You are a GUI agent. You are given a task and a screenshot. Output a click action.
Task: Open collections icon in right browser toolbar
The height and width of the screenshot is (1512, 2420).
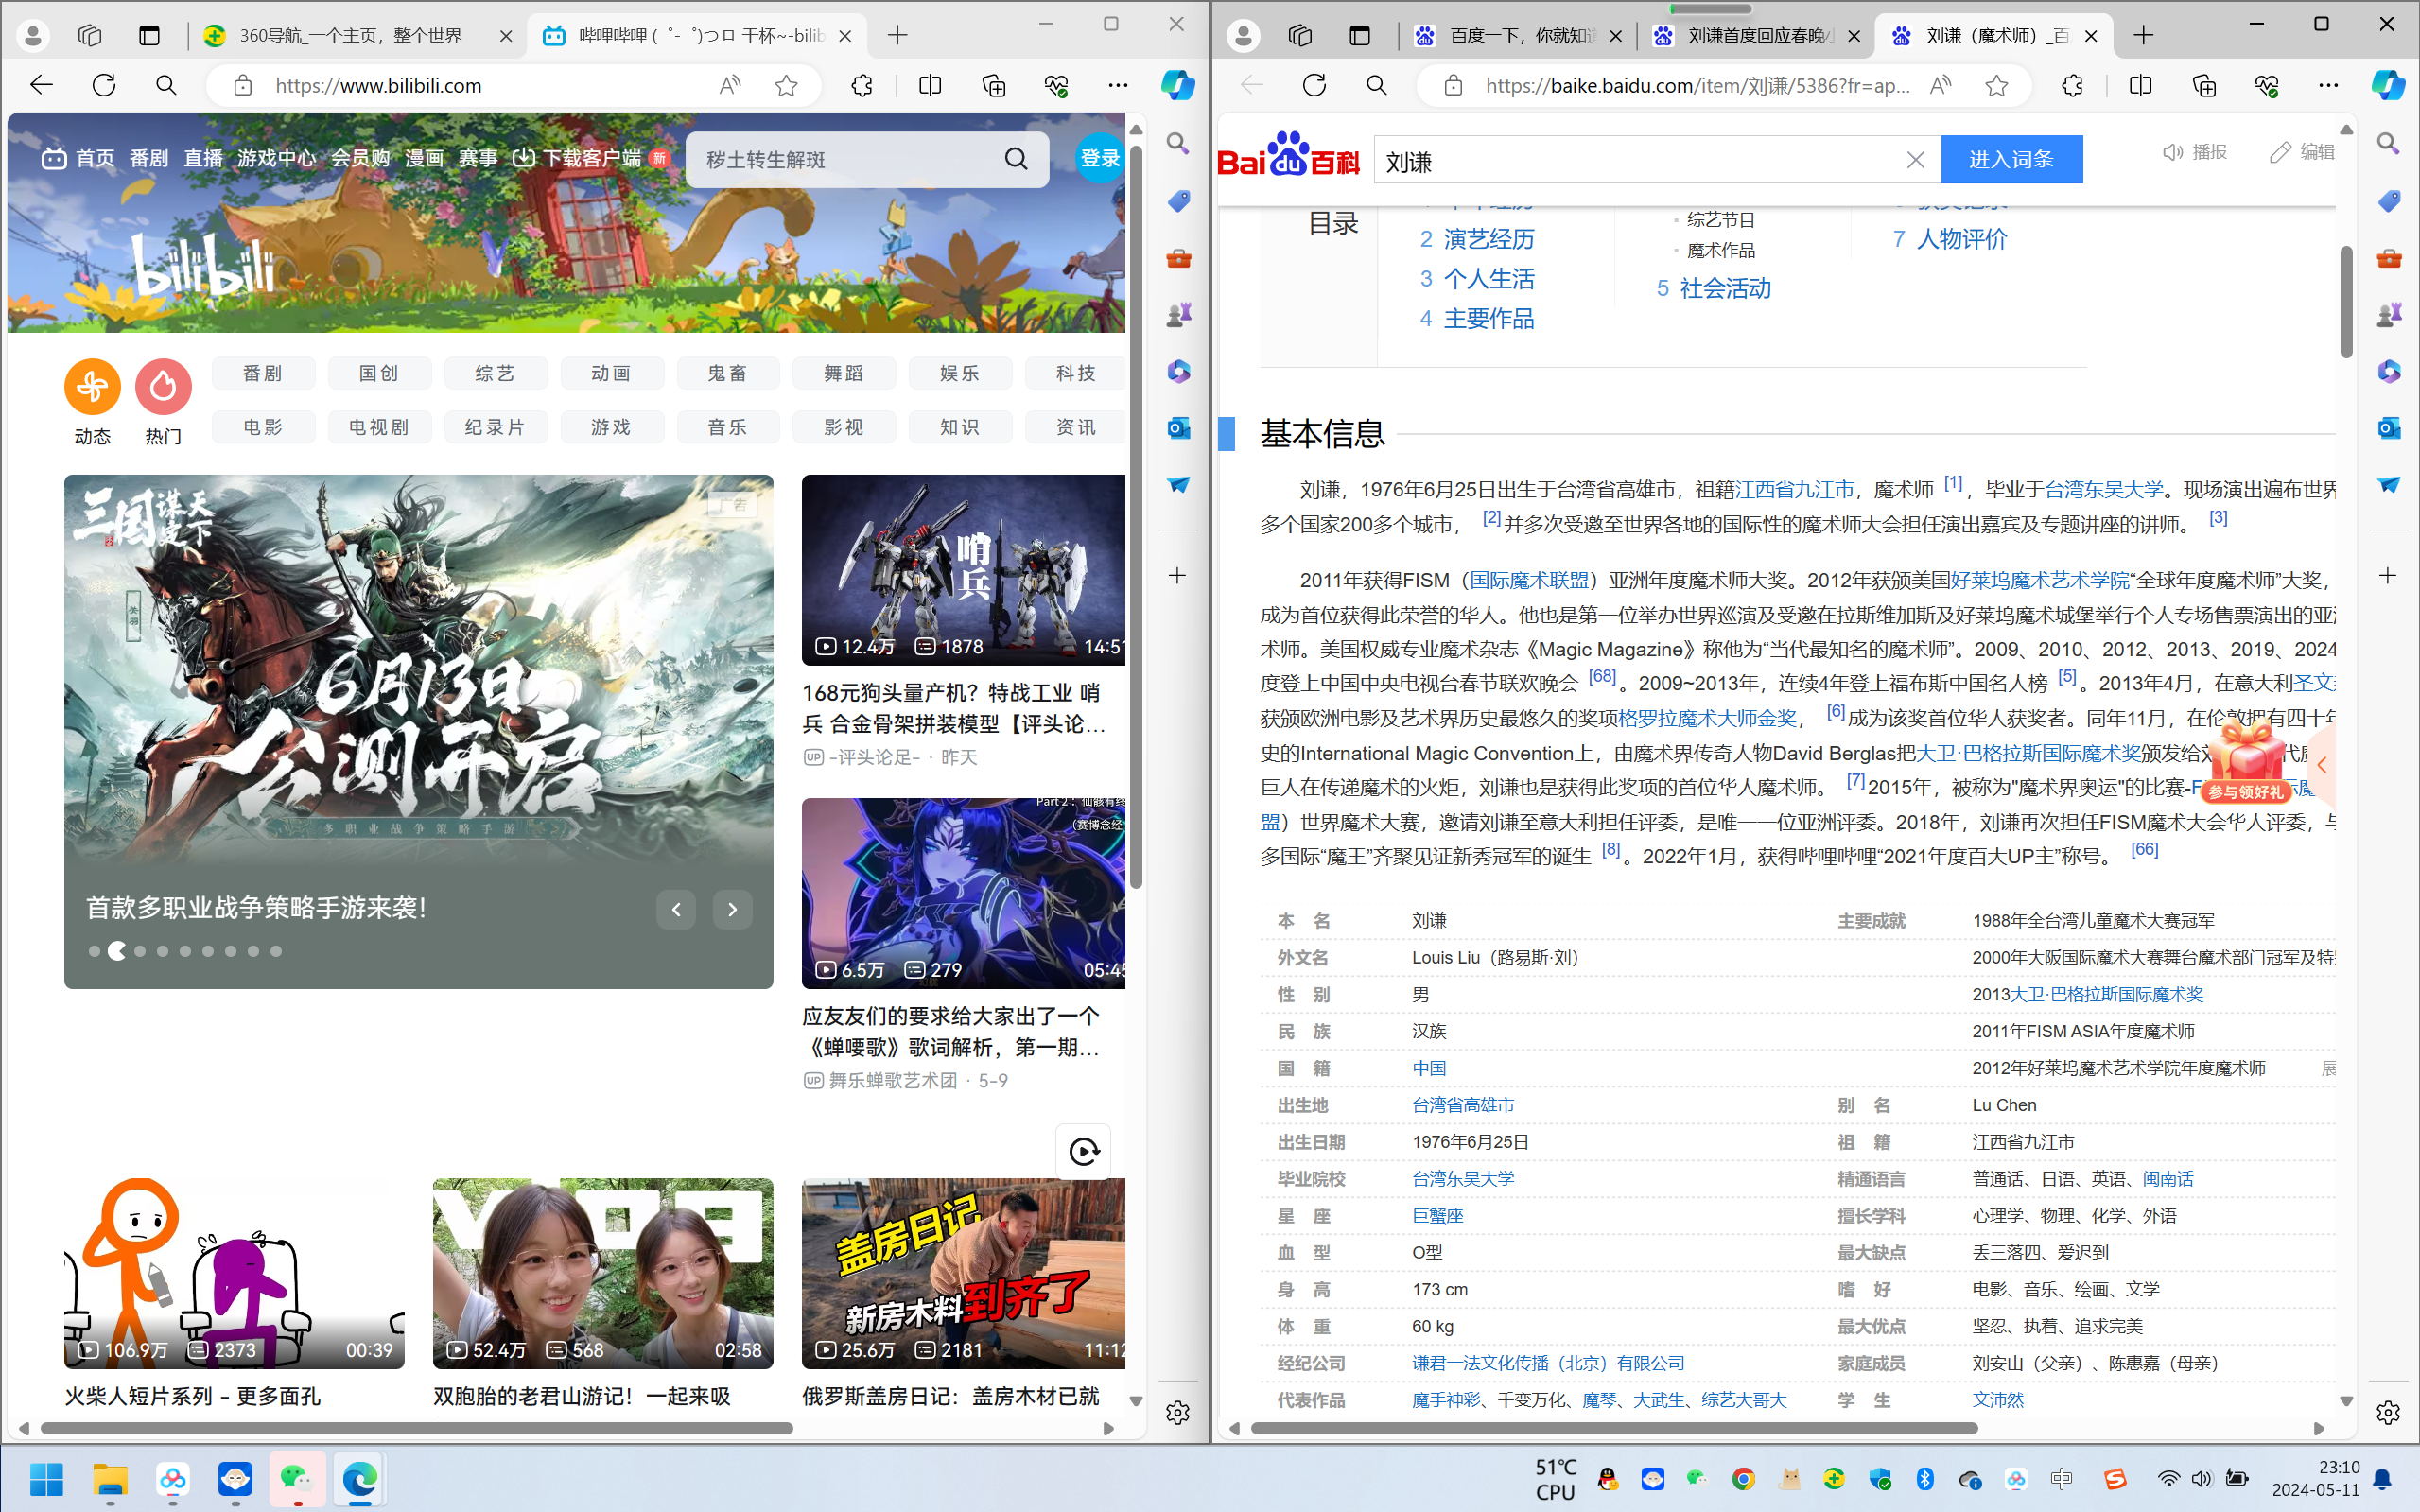tap(2204, 86)
